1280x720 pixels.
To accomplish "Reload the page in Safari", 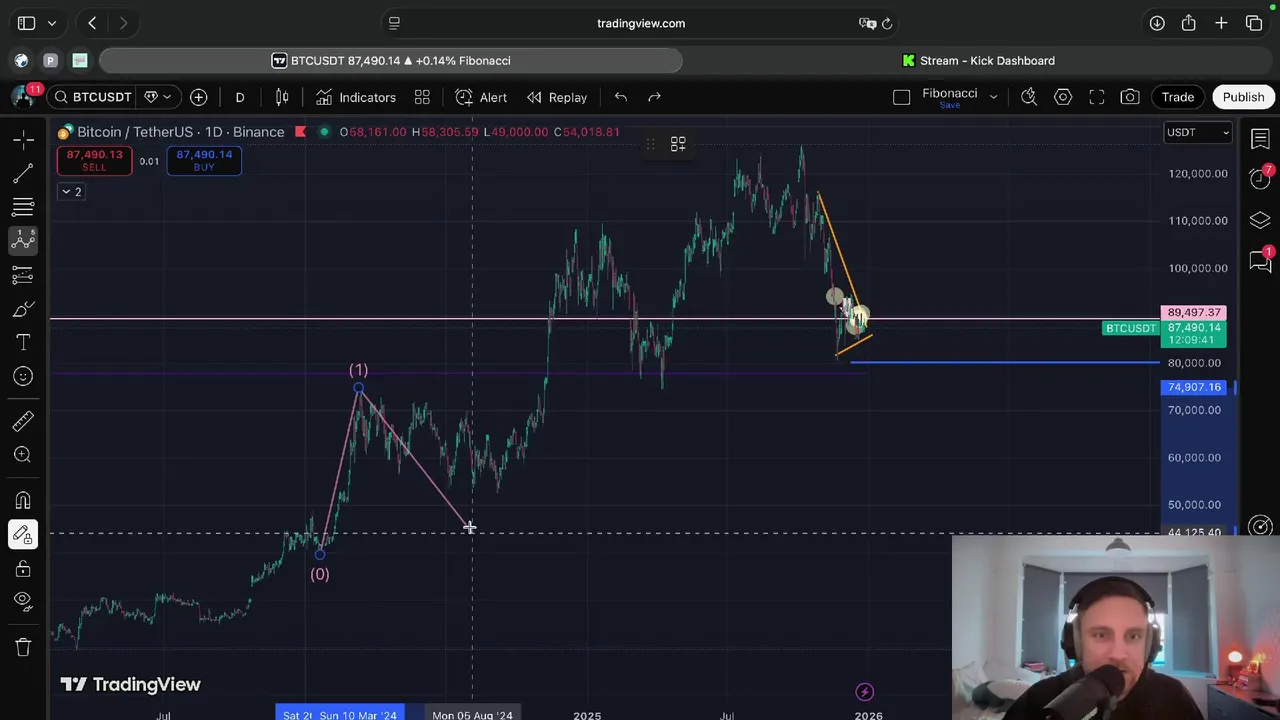I will pyautogui.click(x=887, y=23).
